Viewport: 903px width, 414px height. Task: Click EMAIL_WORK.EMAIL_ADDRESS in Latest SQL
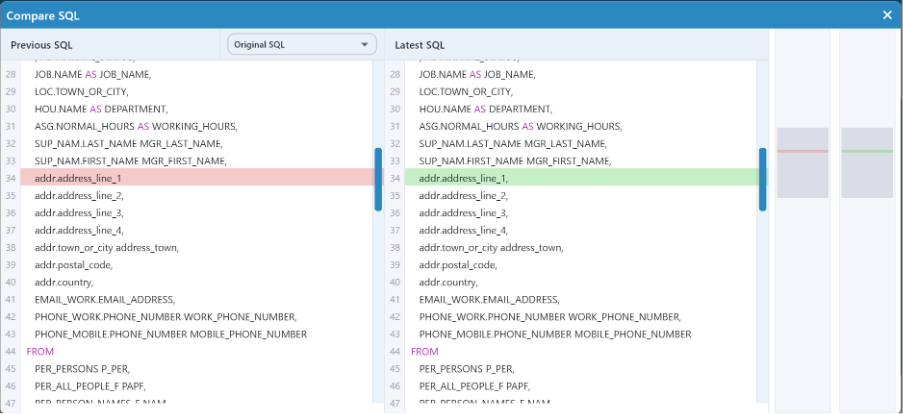pyautogui.click(x=490, y=299)
